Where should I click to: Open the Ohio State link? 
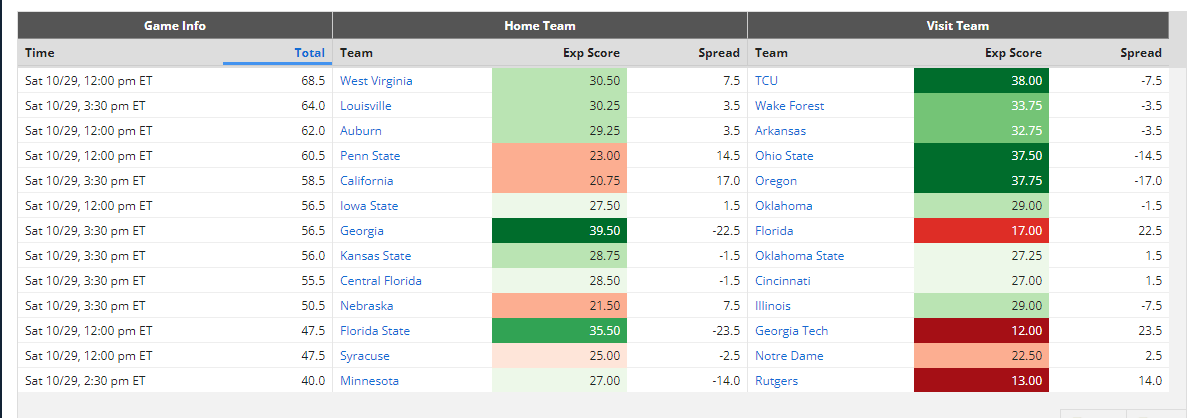tap(784, 156)
